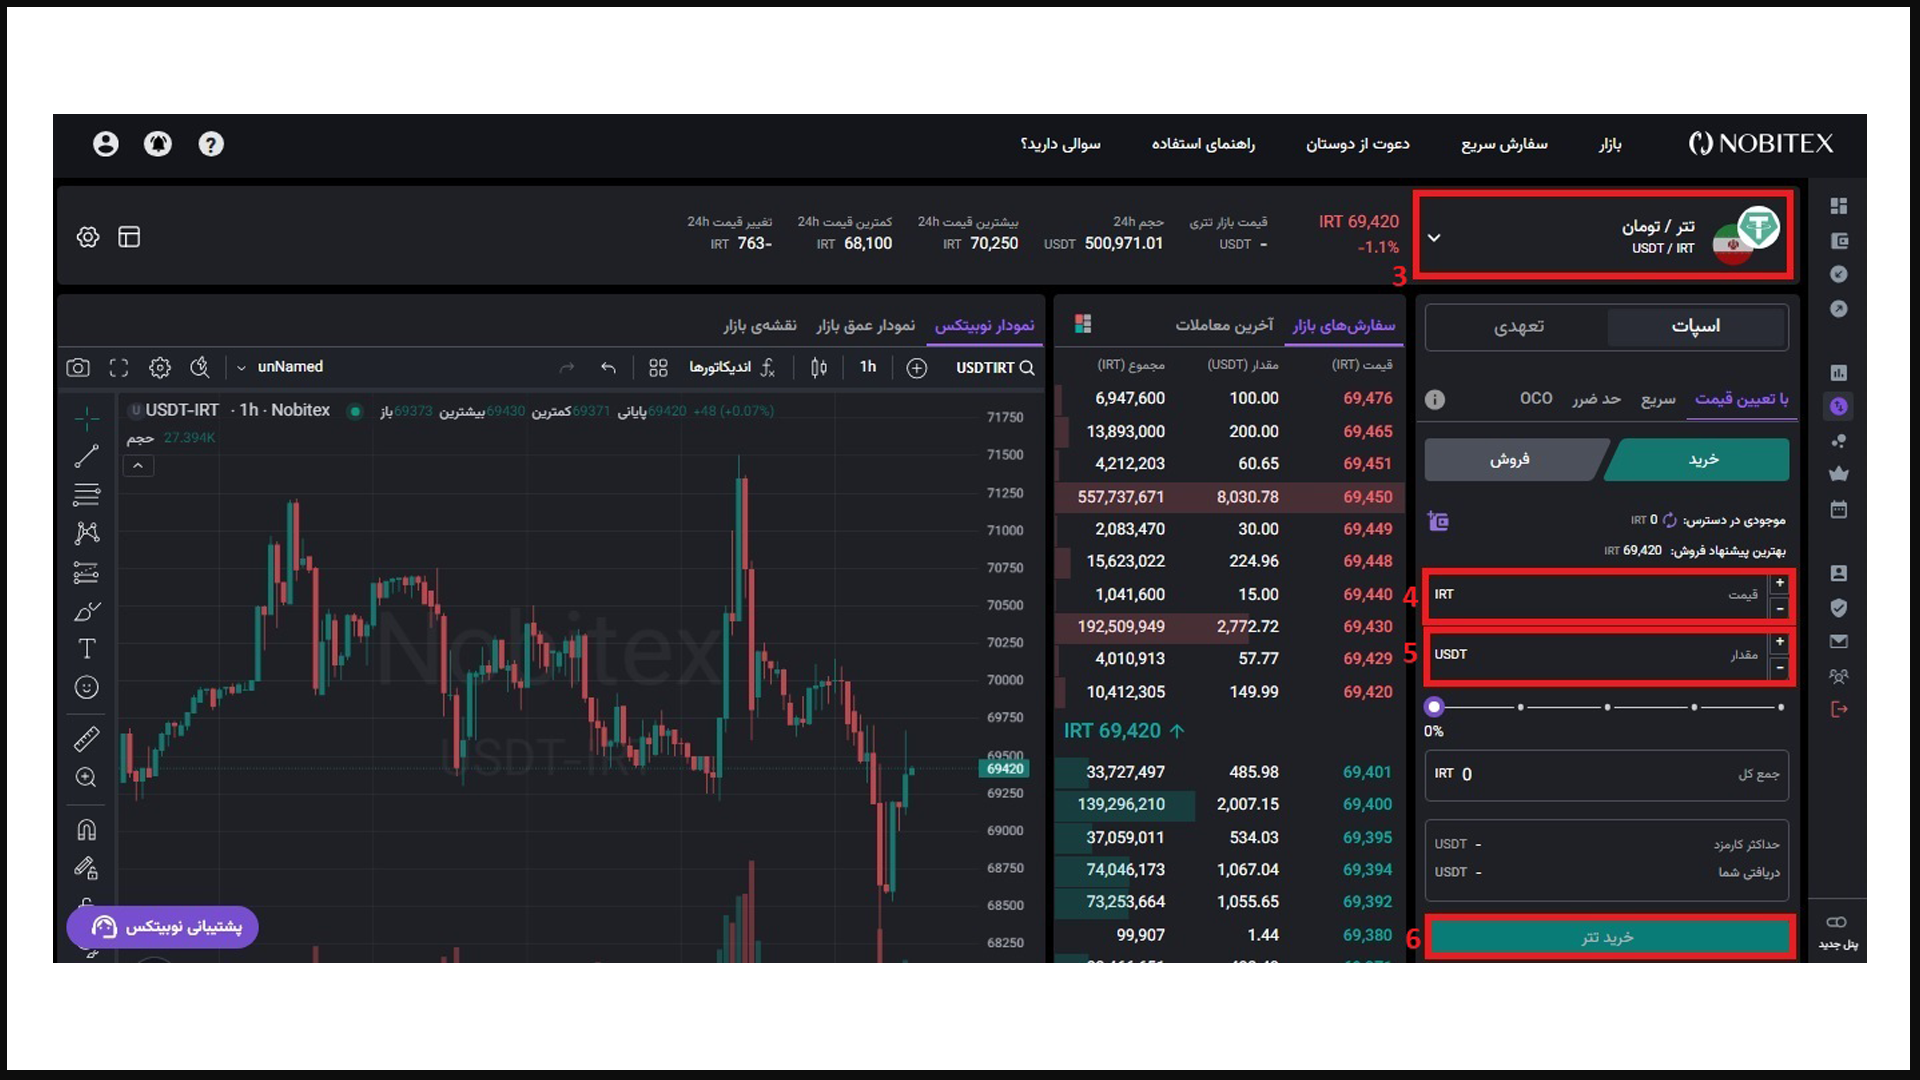Screen dimensions: 1920x1080
Task: Open the logout icon in sidebar
Action: click(1838, 709)
